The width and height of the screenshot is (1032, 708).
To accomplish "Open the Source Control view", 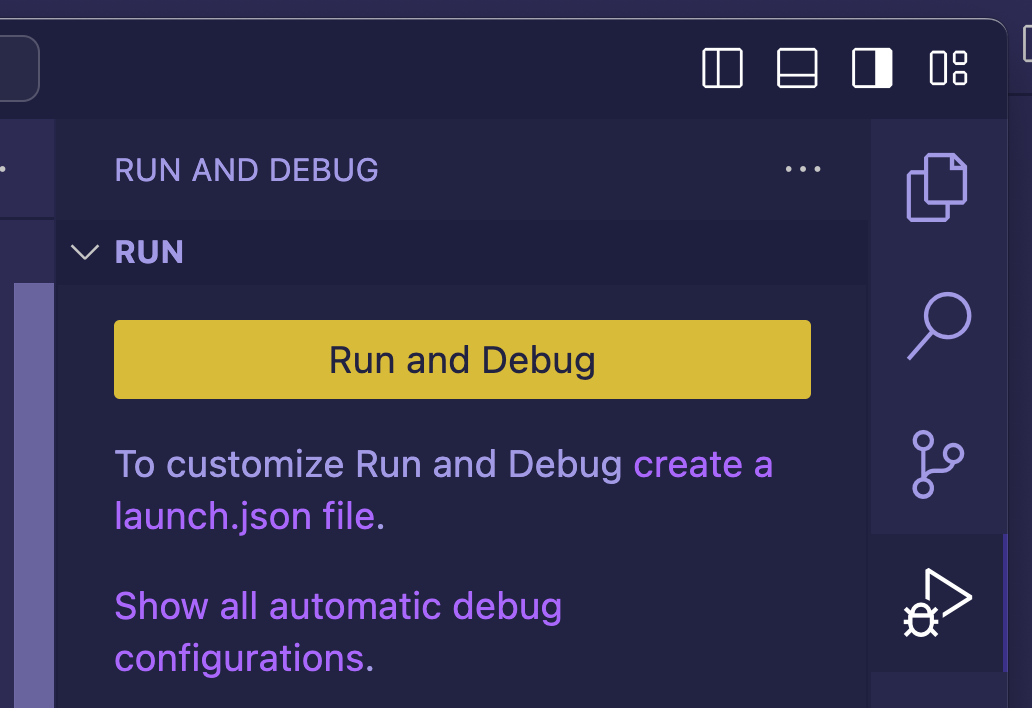I will (938, 462).
